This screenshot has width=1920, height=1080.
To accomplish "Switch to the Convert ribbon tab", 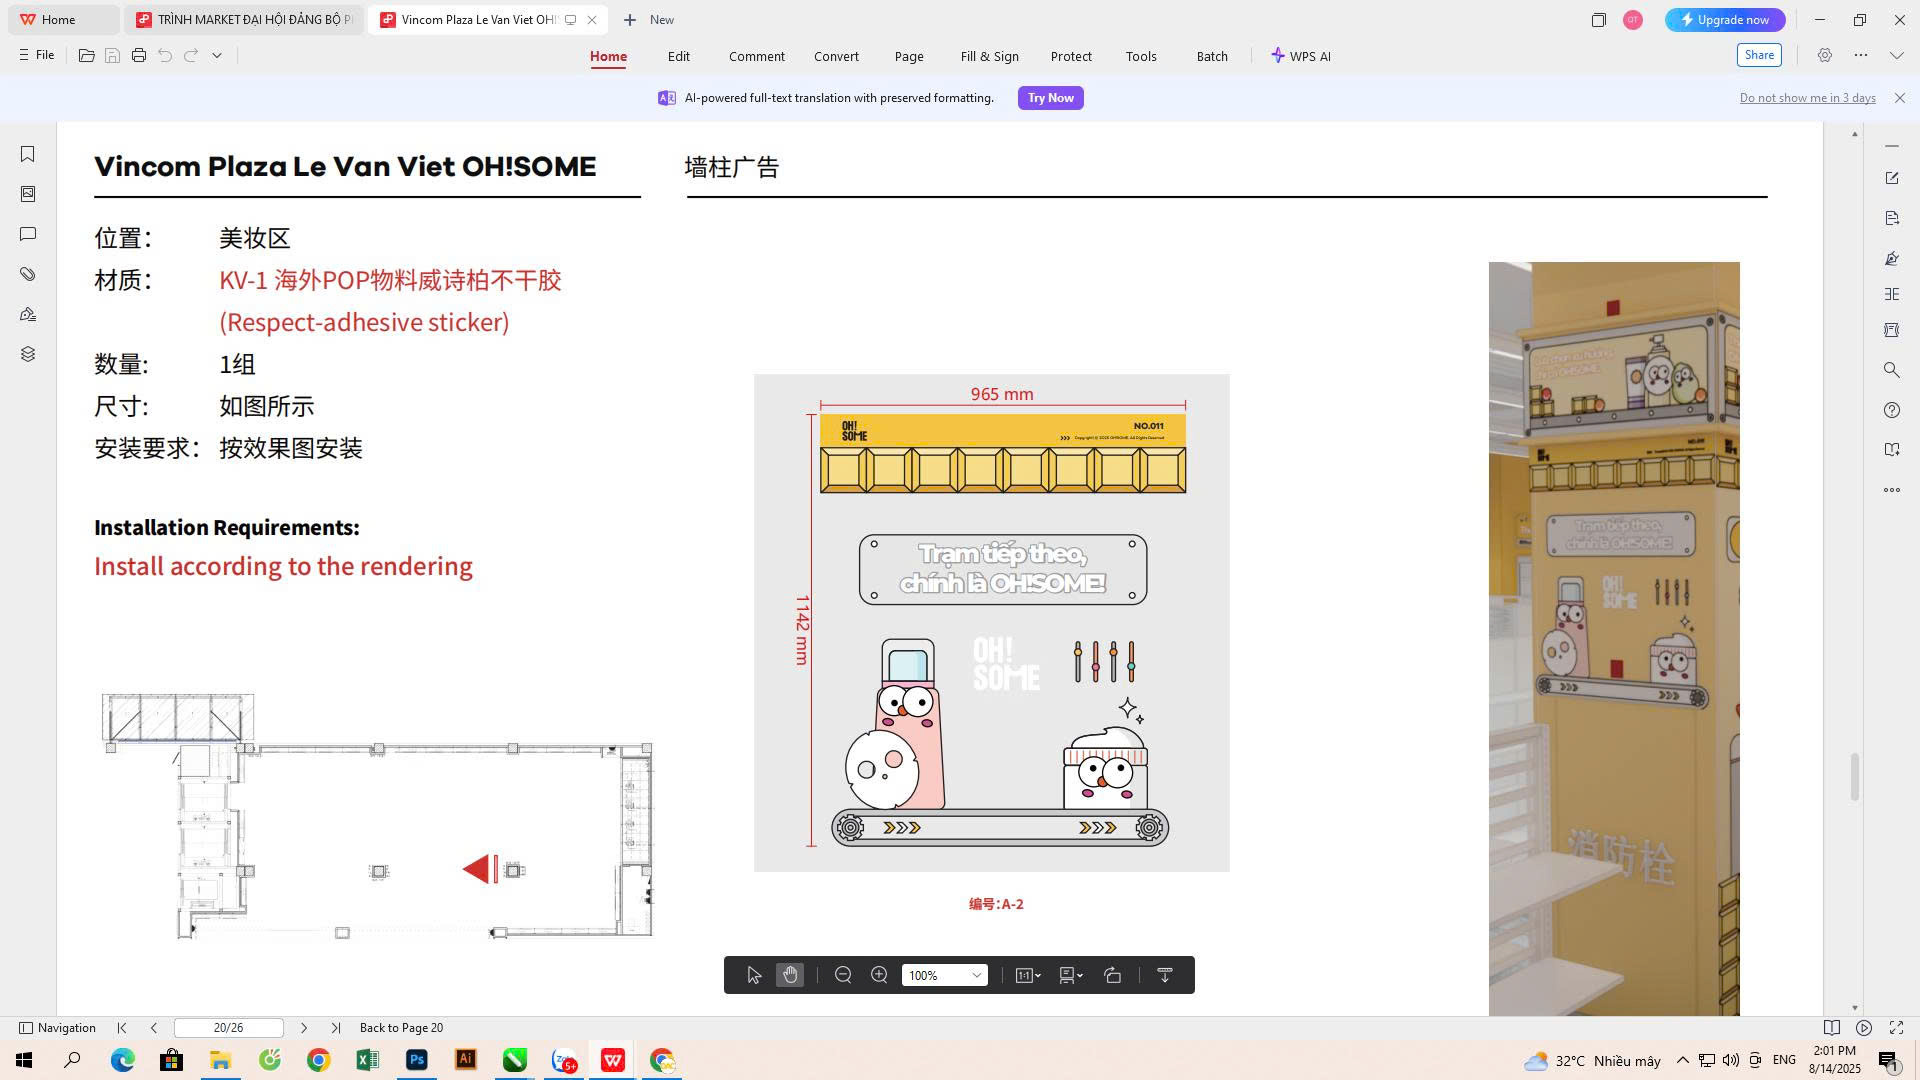I will point(836,57).
